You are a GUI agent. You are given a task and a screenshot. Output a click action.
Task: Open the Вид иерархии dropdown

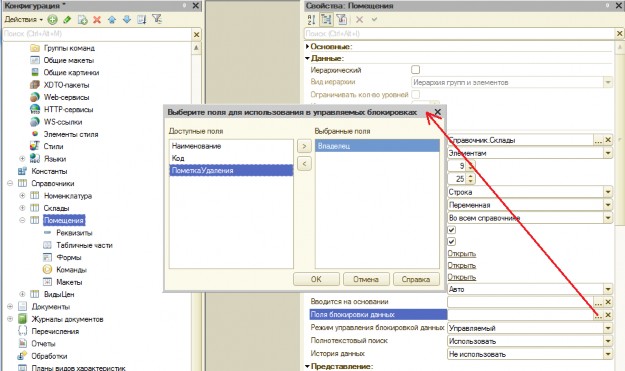(x=607, y=82)
